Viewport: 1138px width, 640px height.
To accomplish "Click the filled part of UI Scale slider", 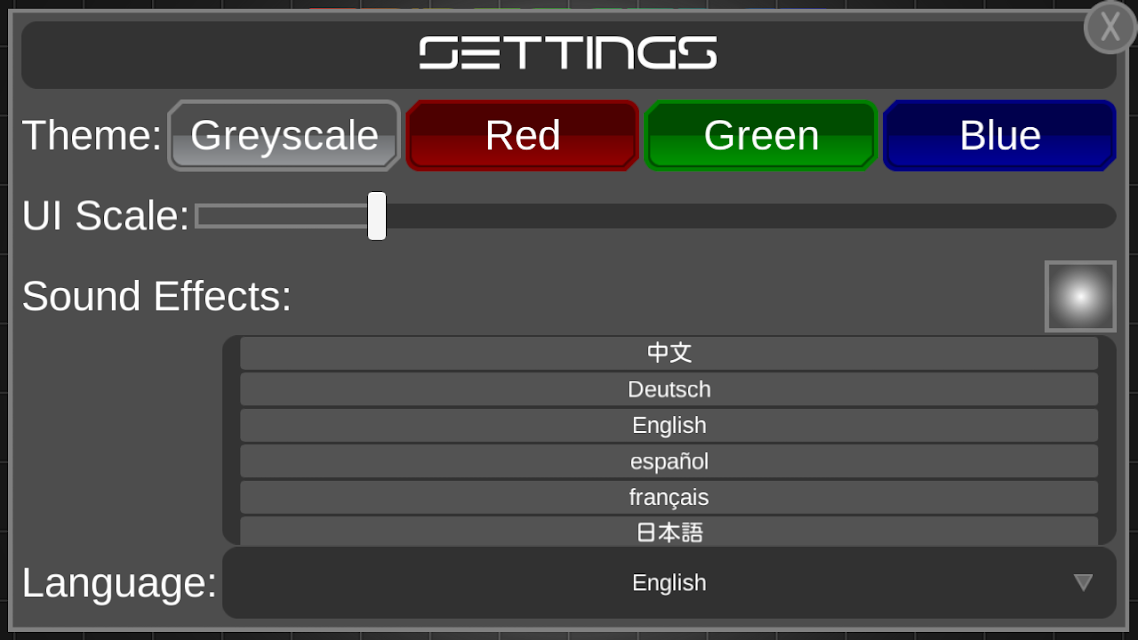I will click(282, 216).
